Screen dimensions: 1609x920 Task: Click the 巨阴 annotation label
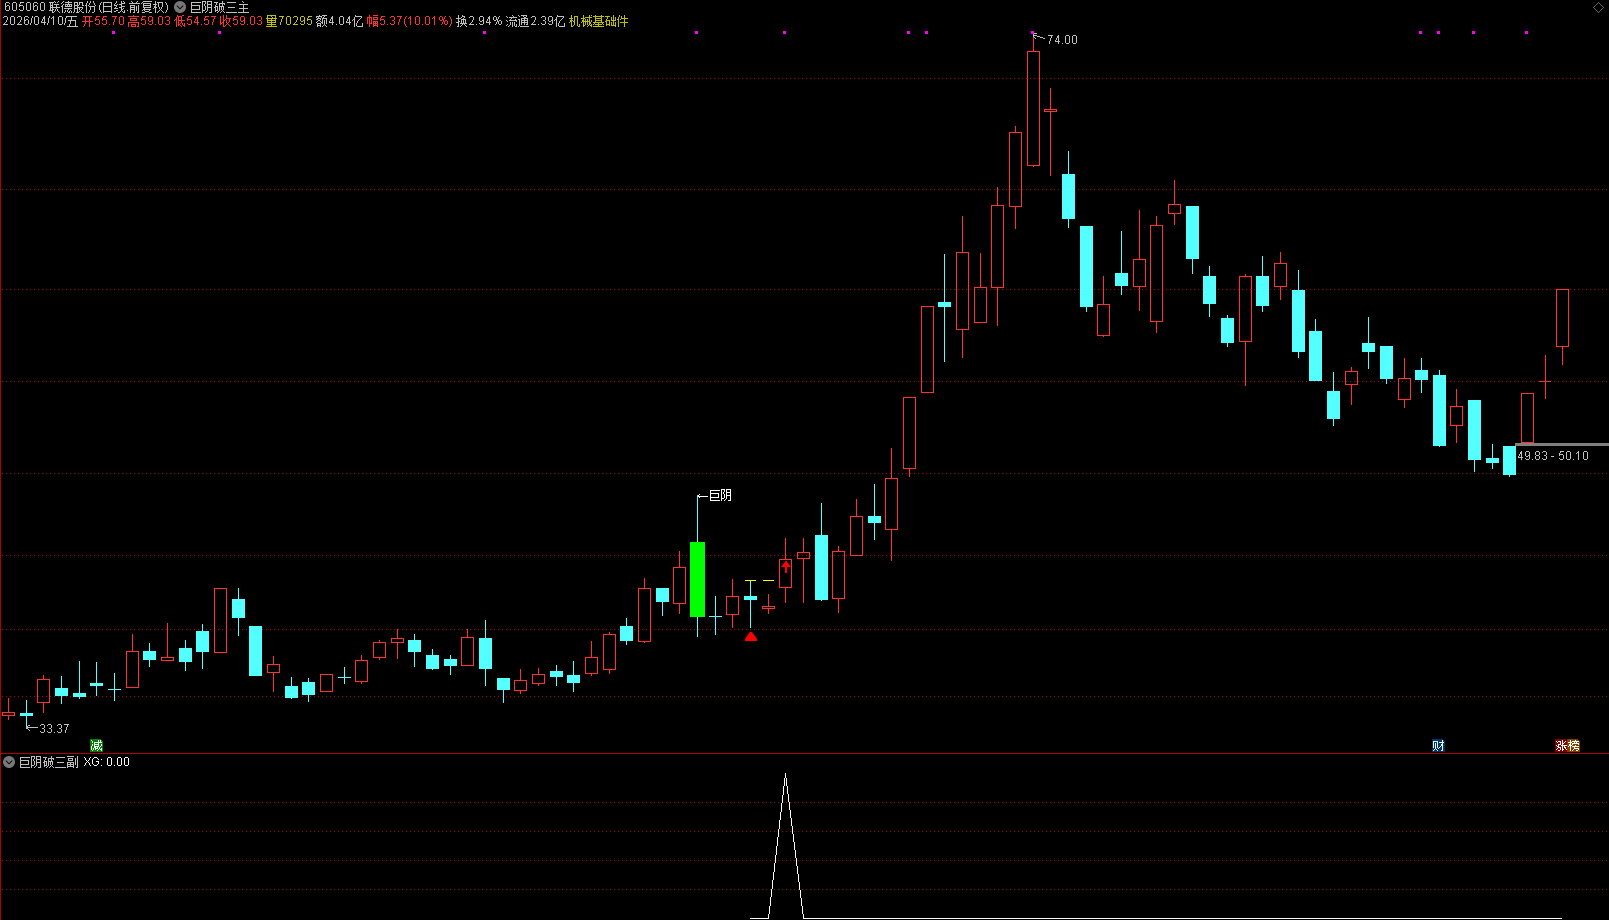pos(720,495)
